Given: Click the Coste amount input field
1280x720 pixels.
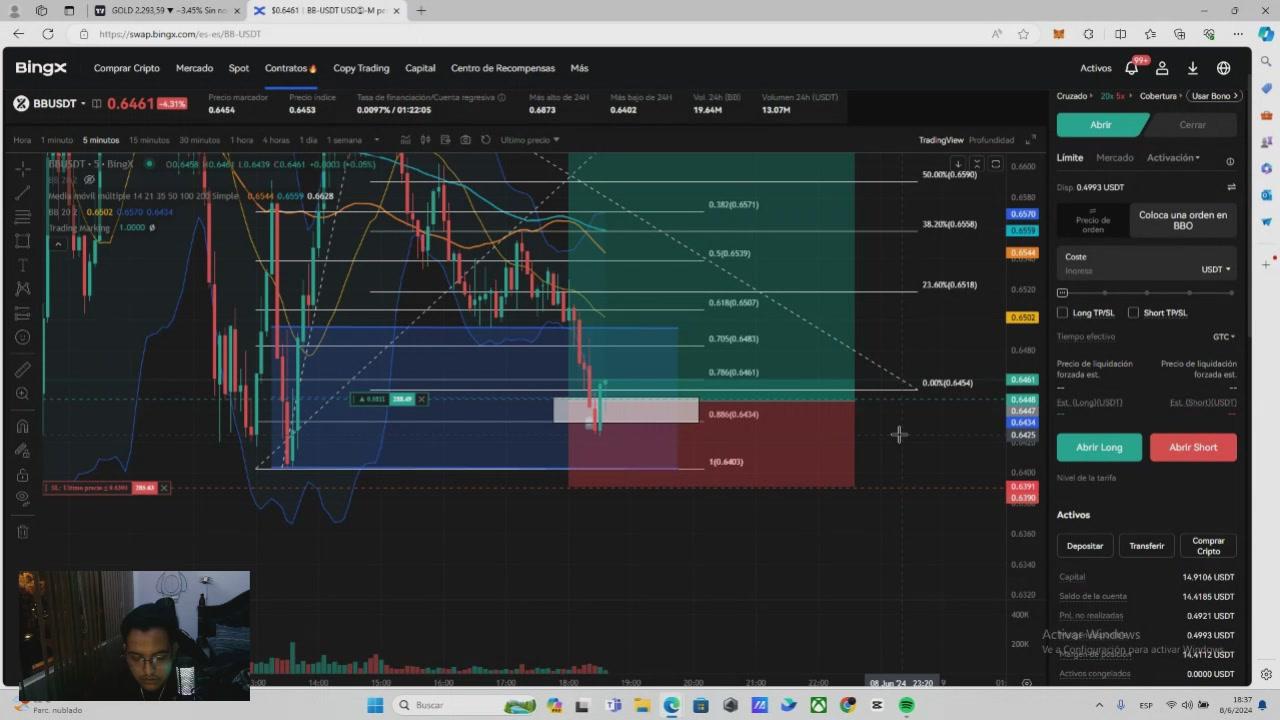Looking at the screenshot, I should (x=1146, y=264).
